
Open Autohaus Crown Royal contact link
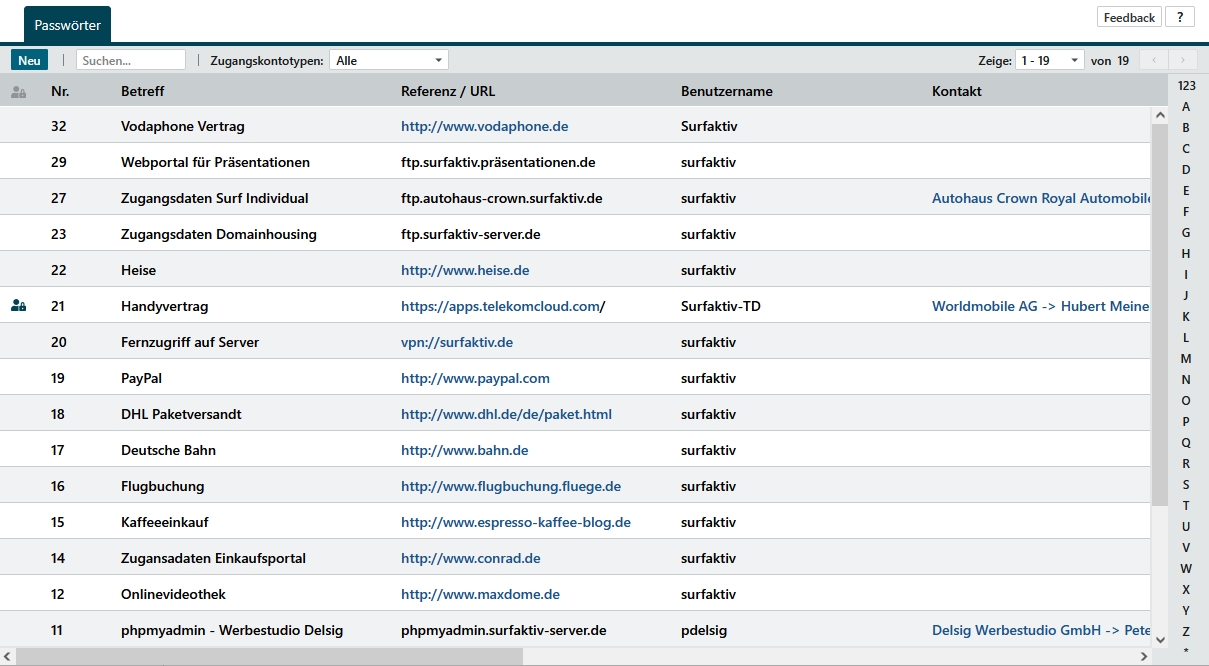click(x=1041, y=198)
